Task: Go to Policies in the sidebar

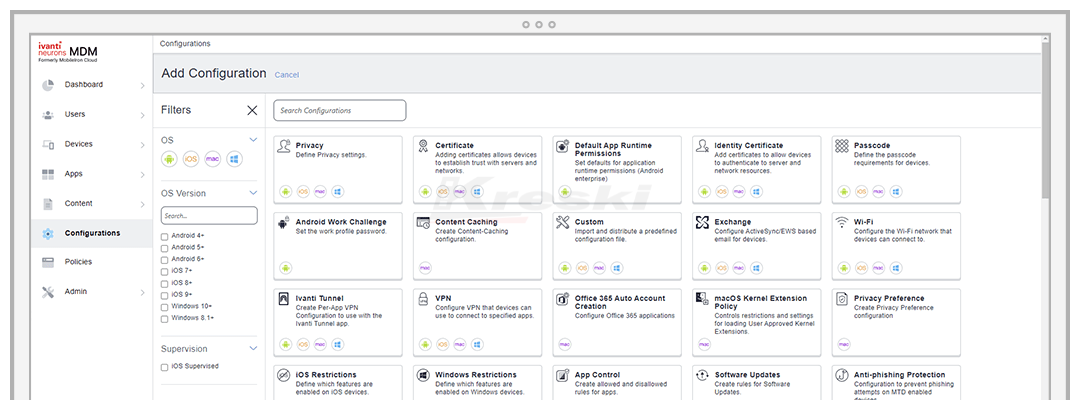Action: click(79, 262)
